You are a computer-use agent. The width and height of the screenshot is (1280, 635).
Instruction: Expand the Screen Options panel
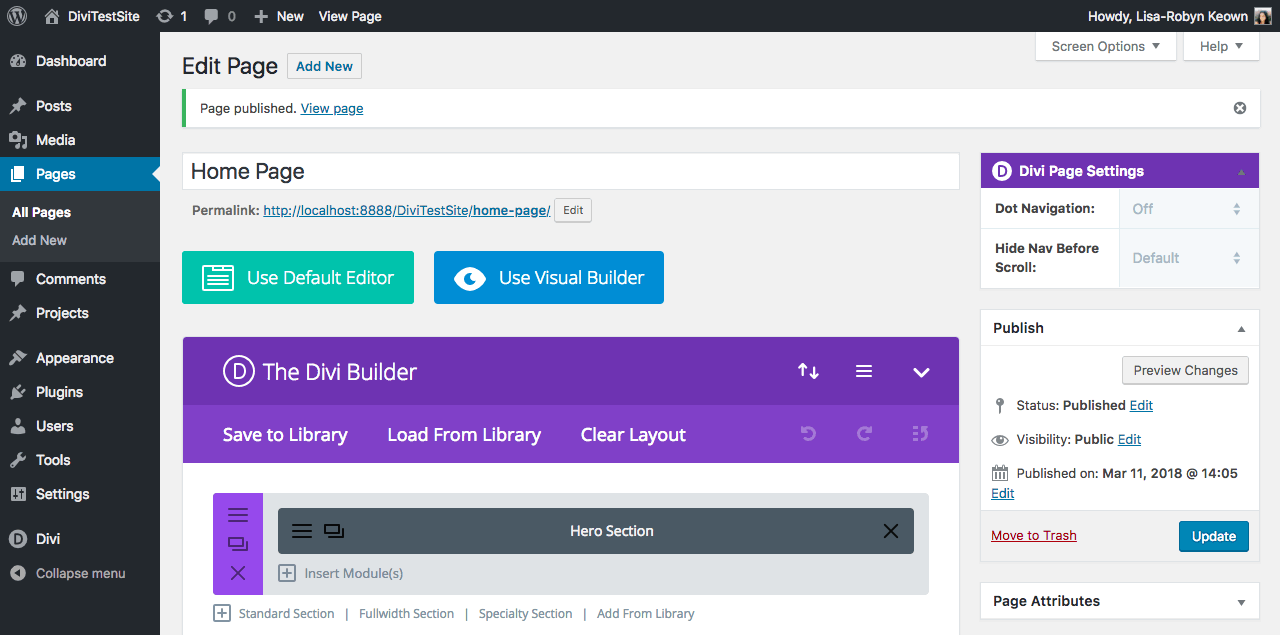(1106, 46)
